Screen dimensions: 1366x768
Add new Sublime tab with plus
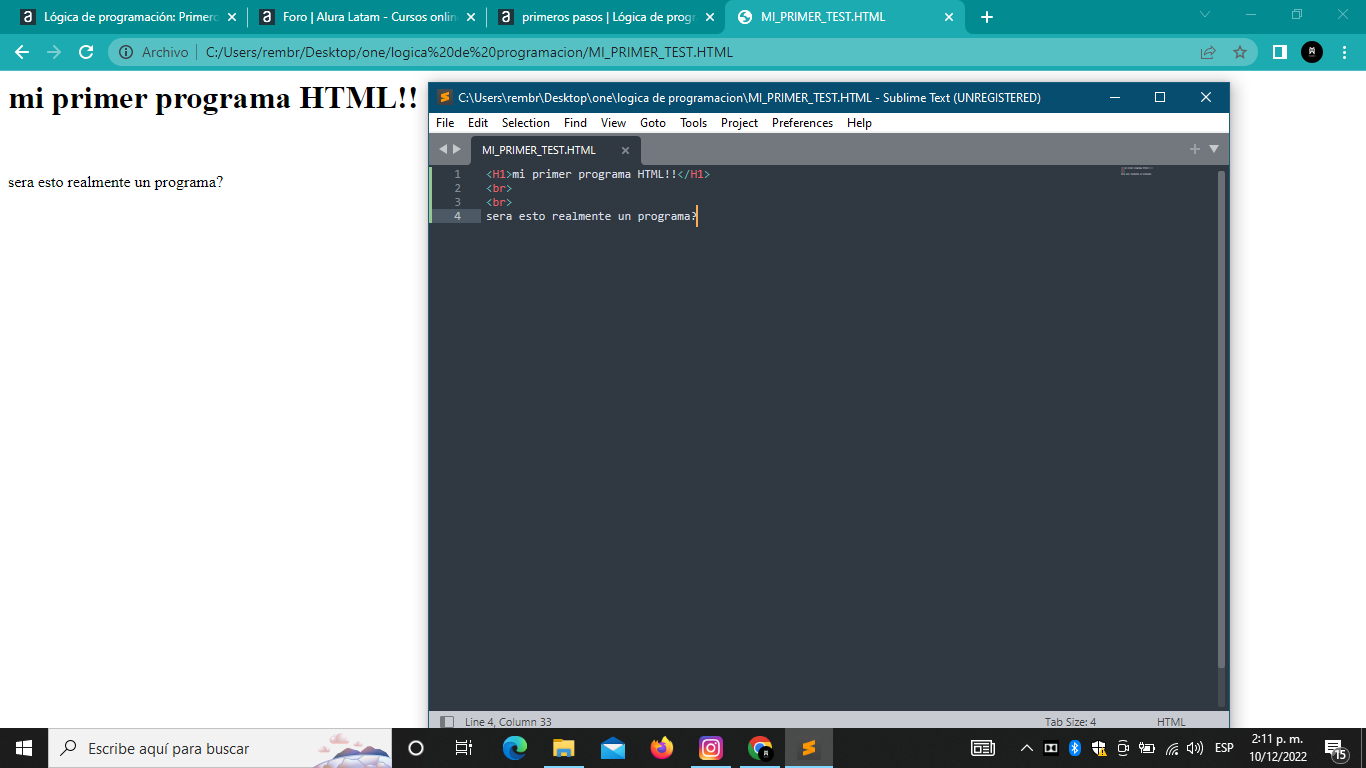1194,149
